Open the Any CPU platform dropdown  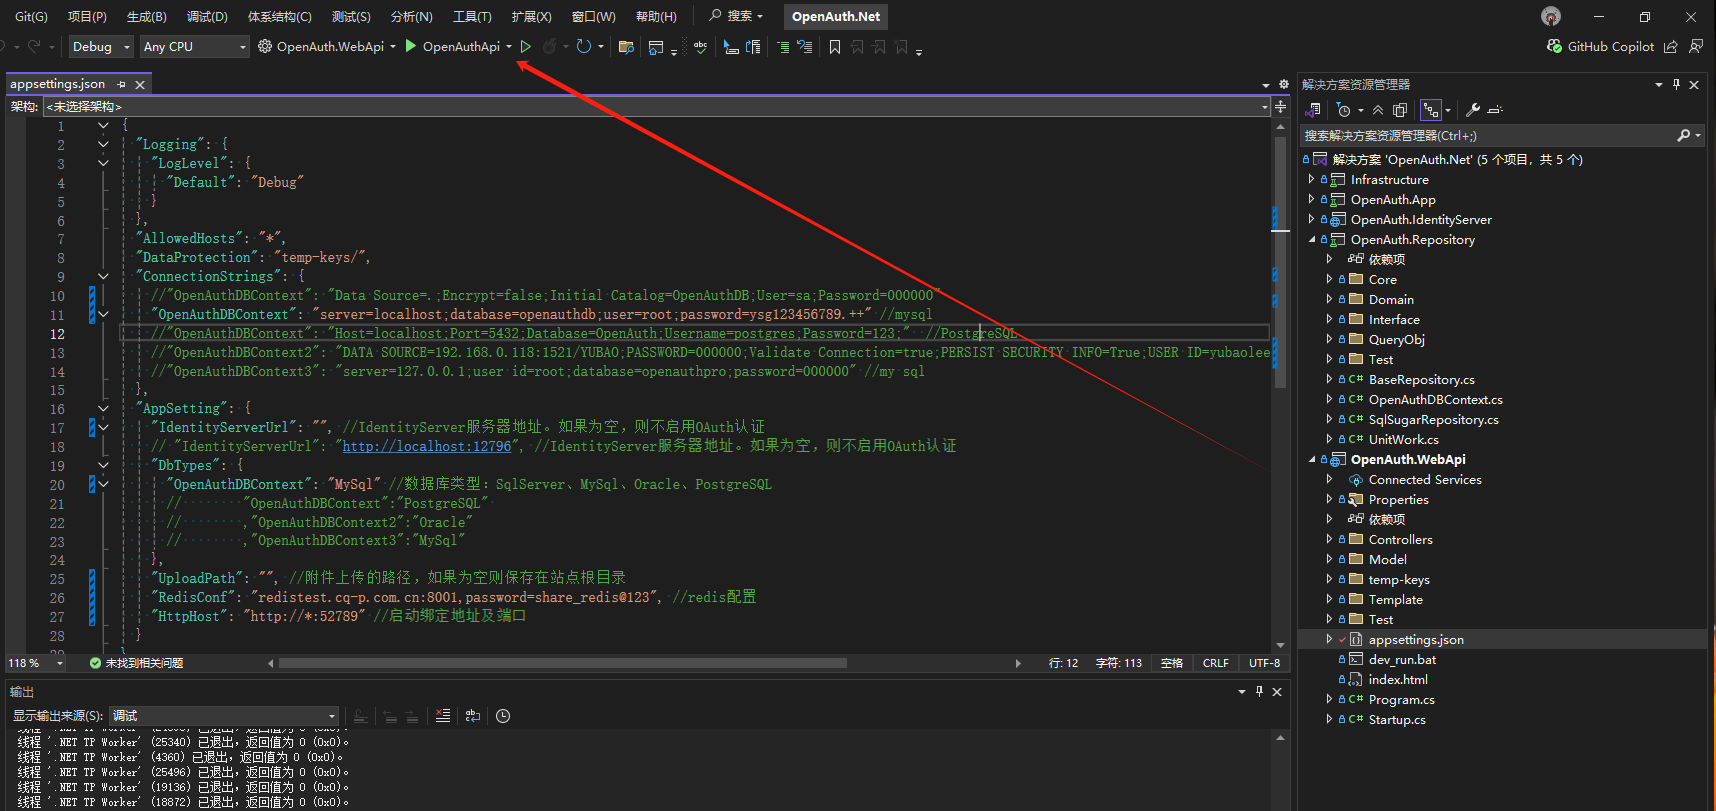coord(194,46)
